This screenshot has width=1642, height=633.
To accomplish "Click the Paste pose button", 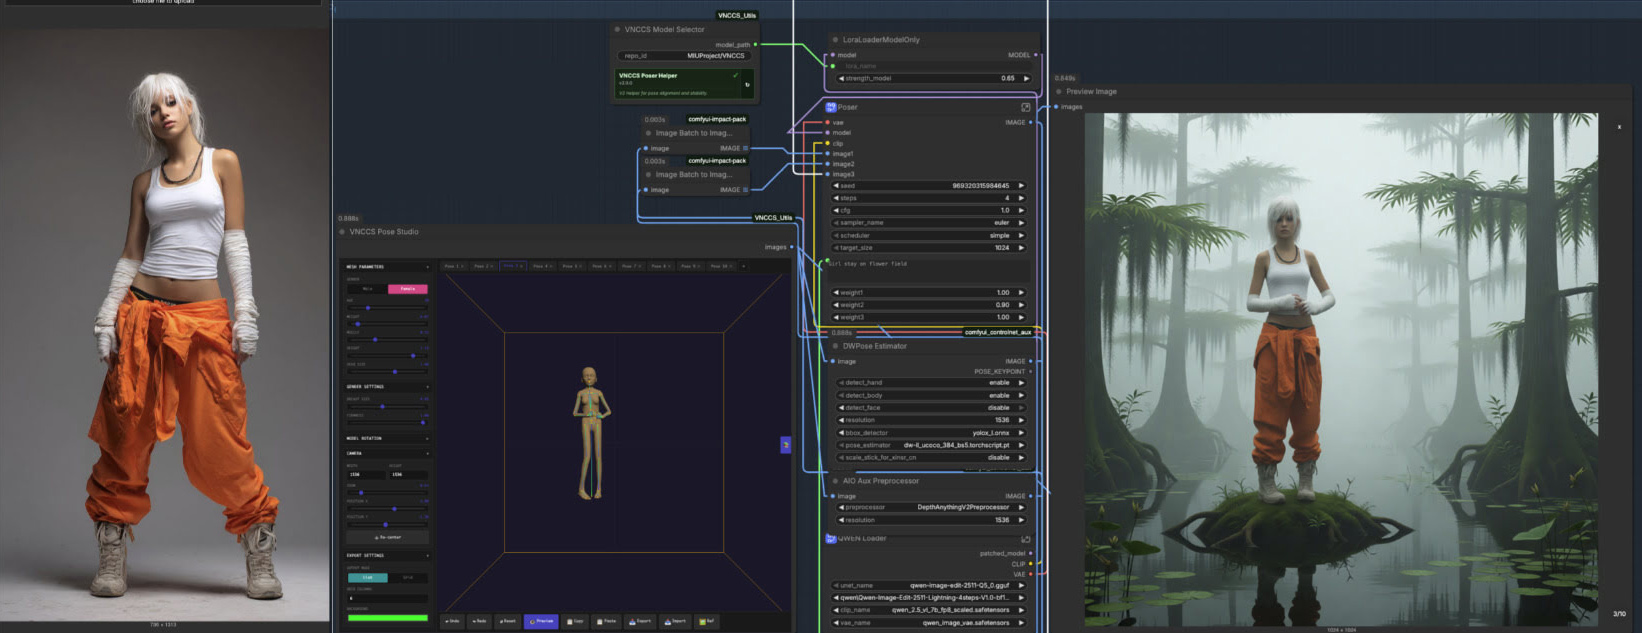I will pos(608,621).
